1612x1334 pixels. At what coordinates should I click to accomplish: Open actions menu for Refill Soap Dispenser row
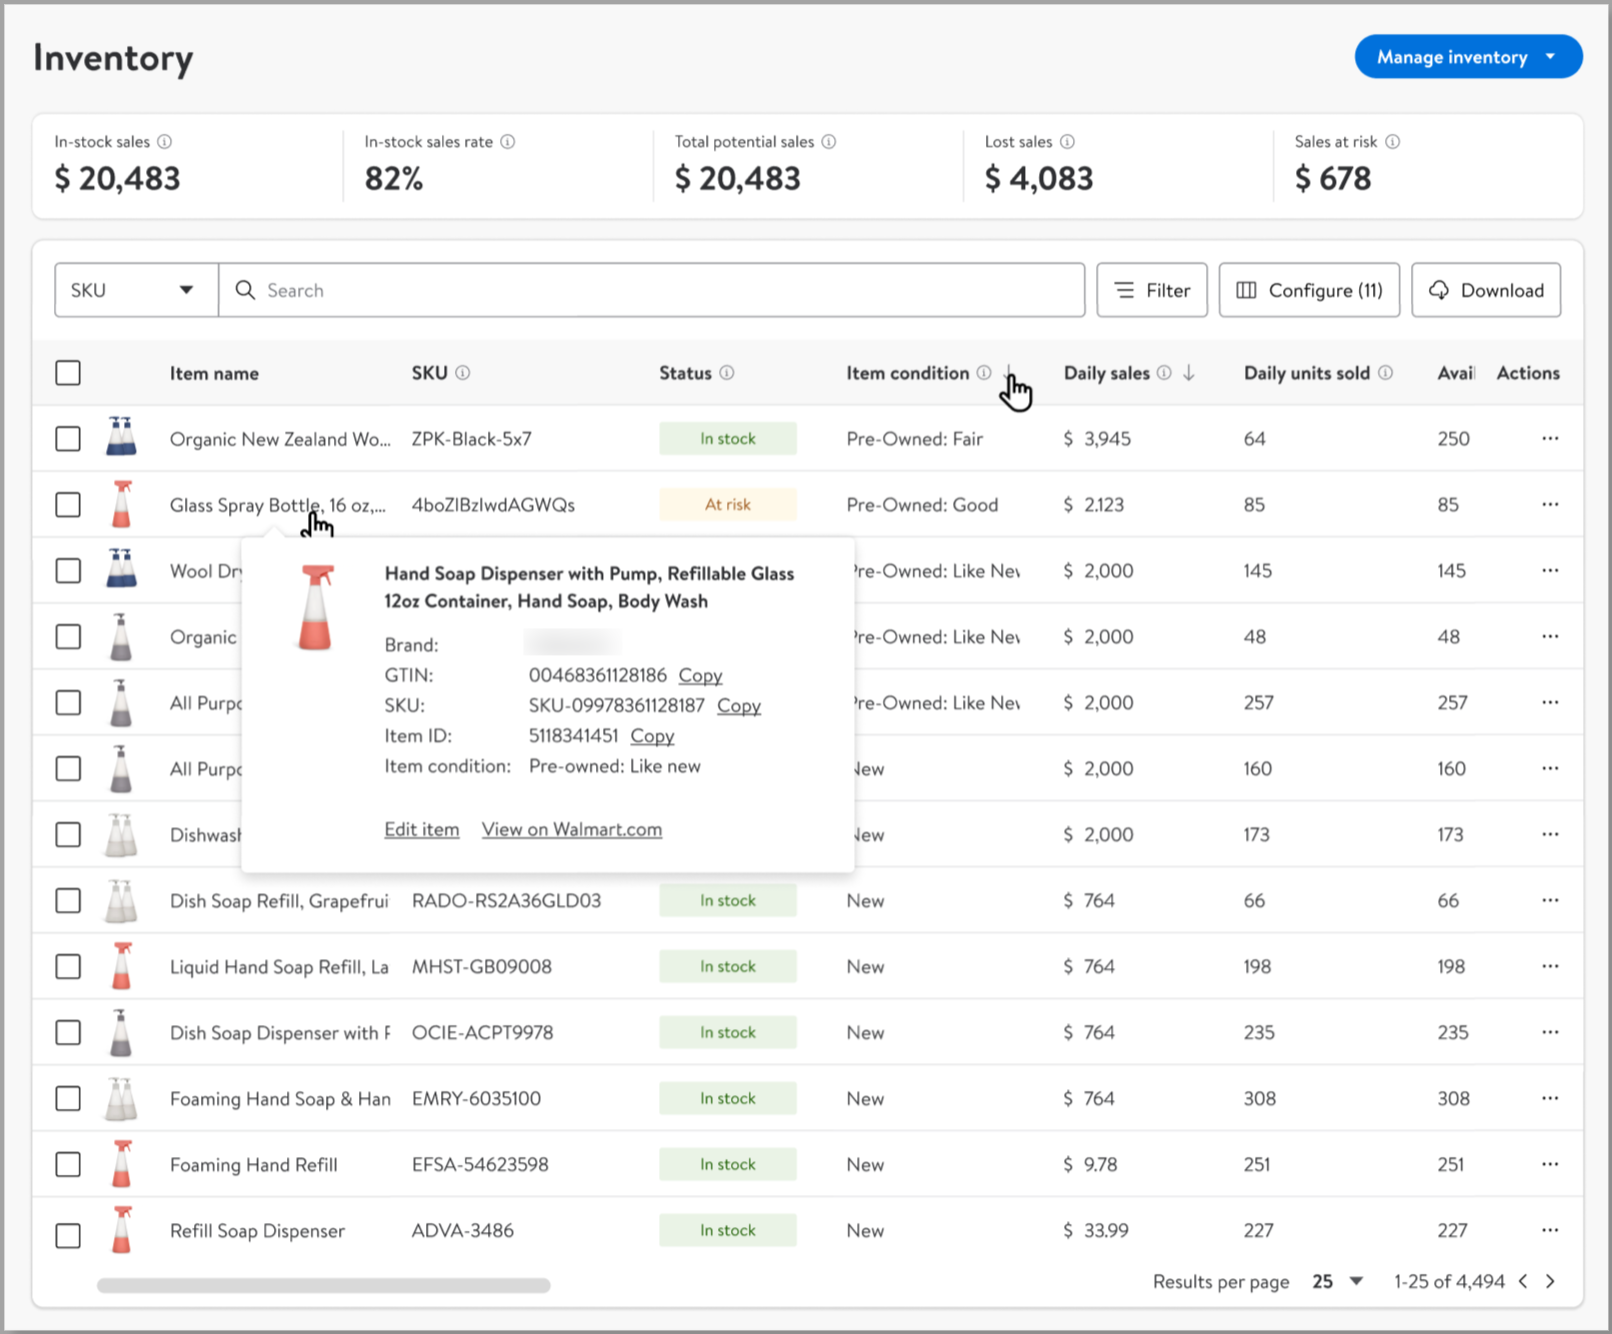point(1549,1230)
